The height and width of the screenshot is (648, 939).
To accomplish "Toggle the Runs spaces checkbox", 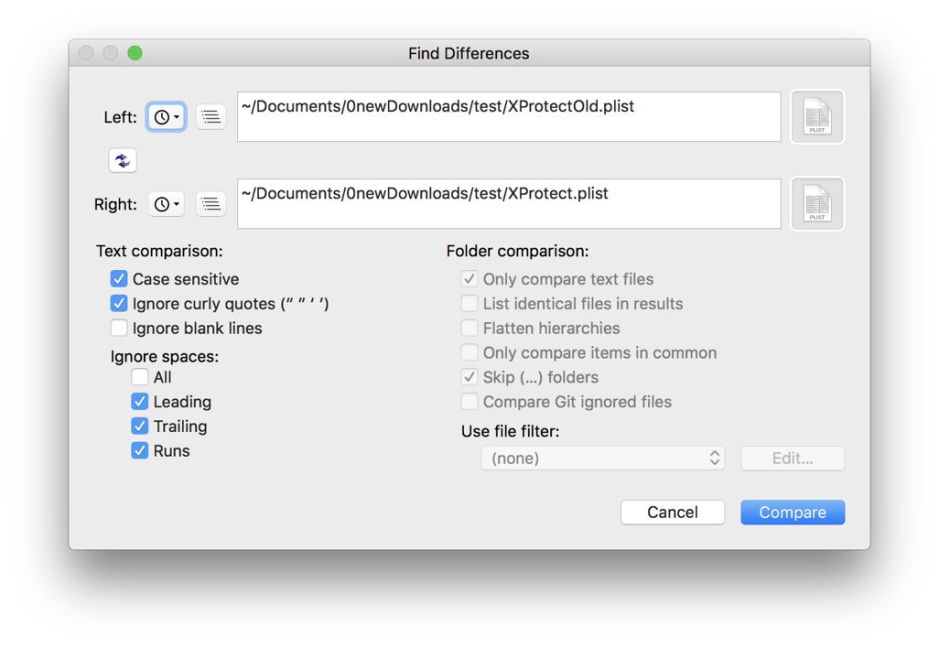I will click(140, 451).
